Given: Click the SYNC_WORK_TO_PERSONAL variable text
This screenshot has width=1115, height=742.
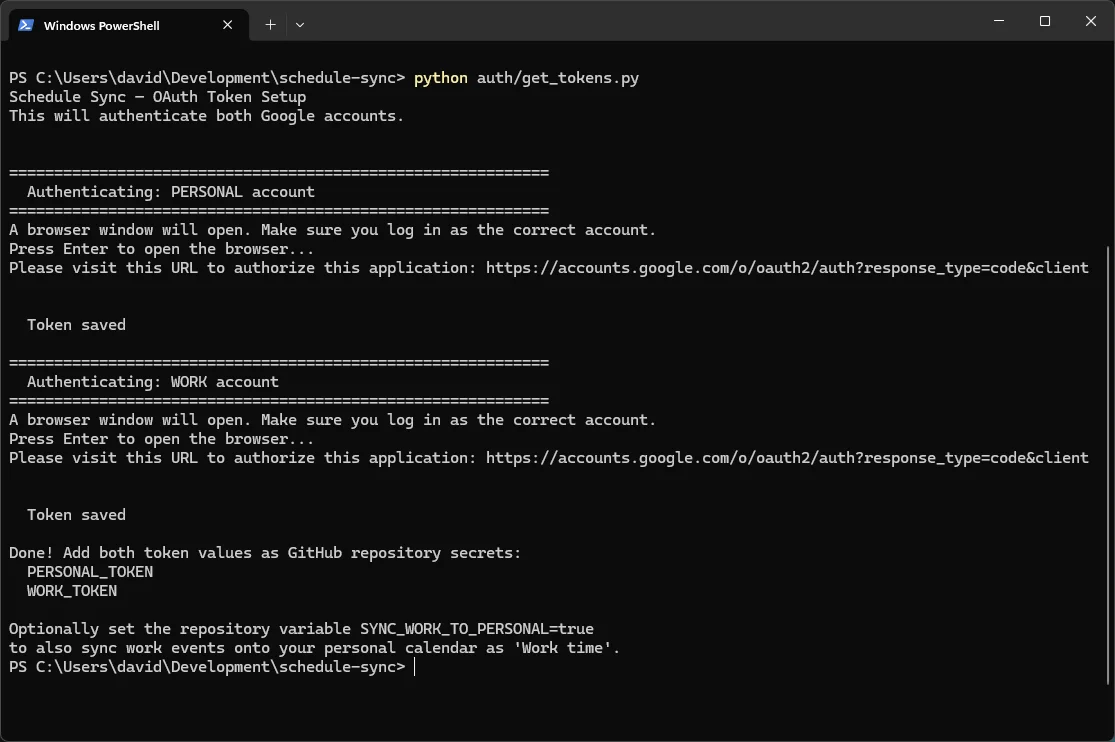Looking at the screenshot, I should click(x=474, y=628).
